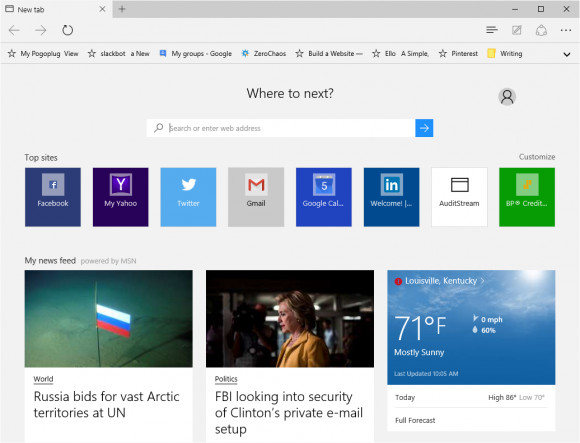Open the Share icon in the toolbar
The height and width of the screenshot is (443, 580).
pos(541,30)
